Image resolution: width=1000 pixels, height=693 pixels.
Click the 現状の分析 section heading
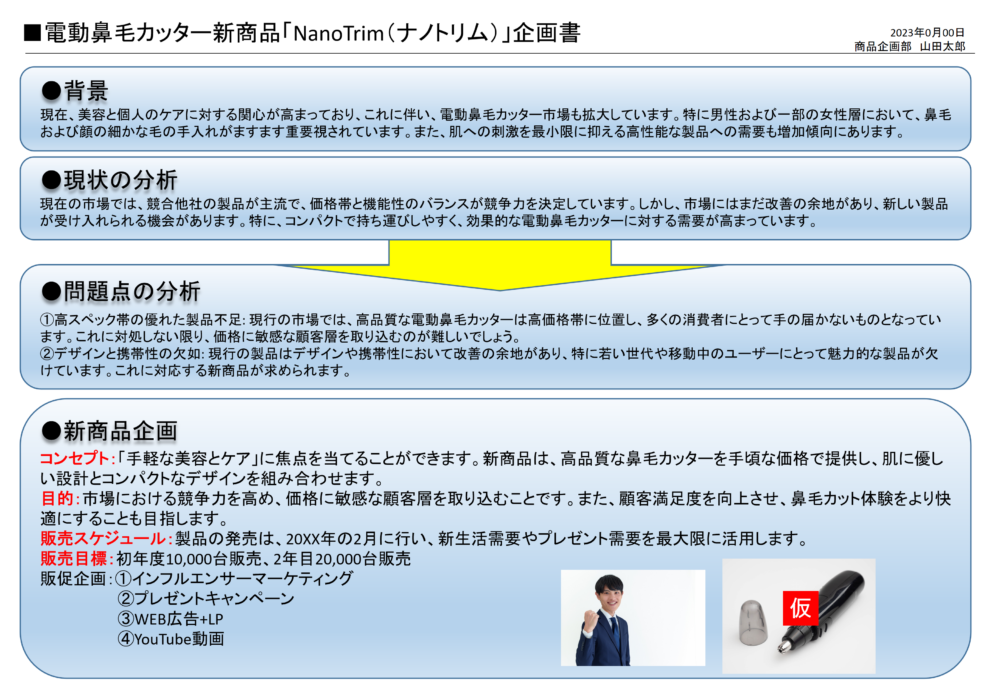click(x=109, y=180)
